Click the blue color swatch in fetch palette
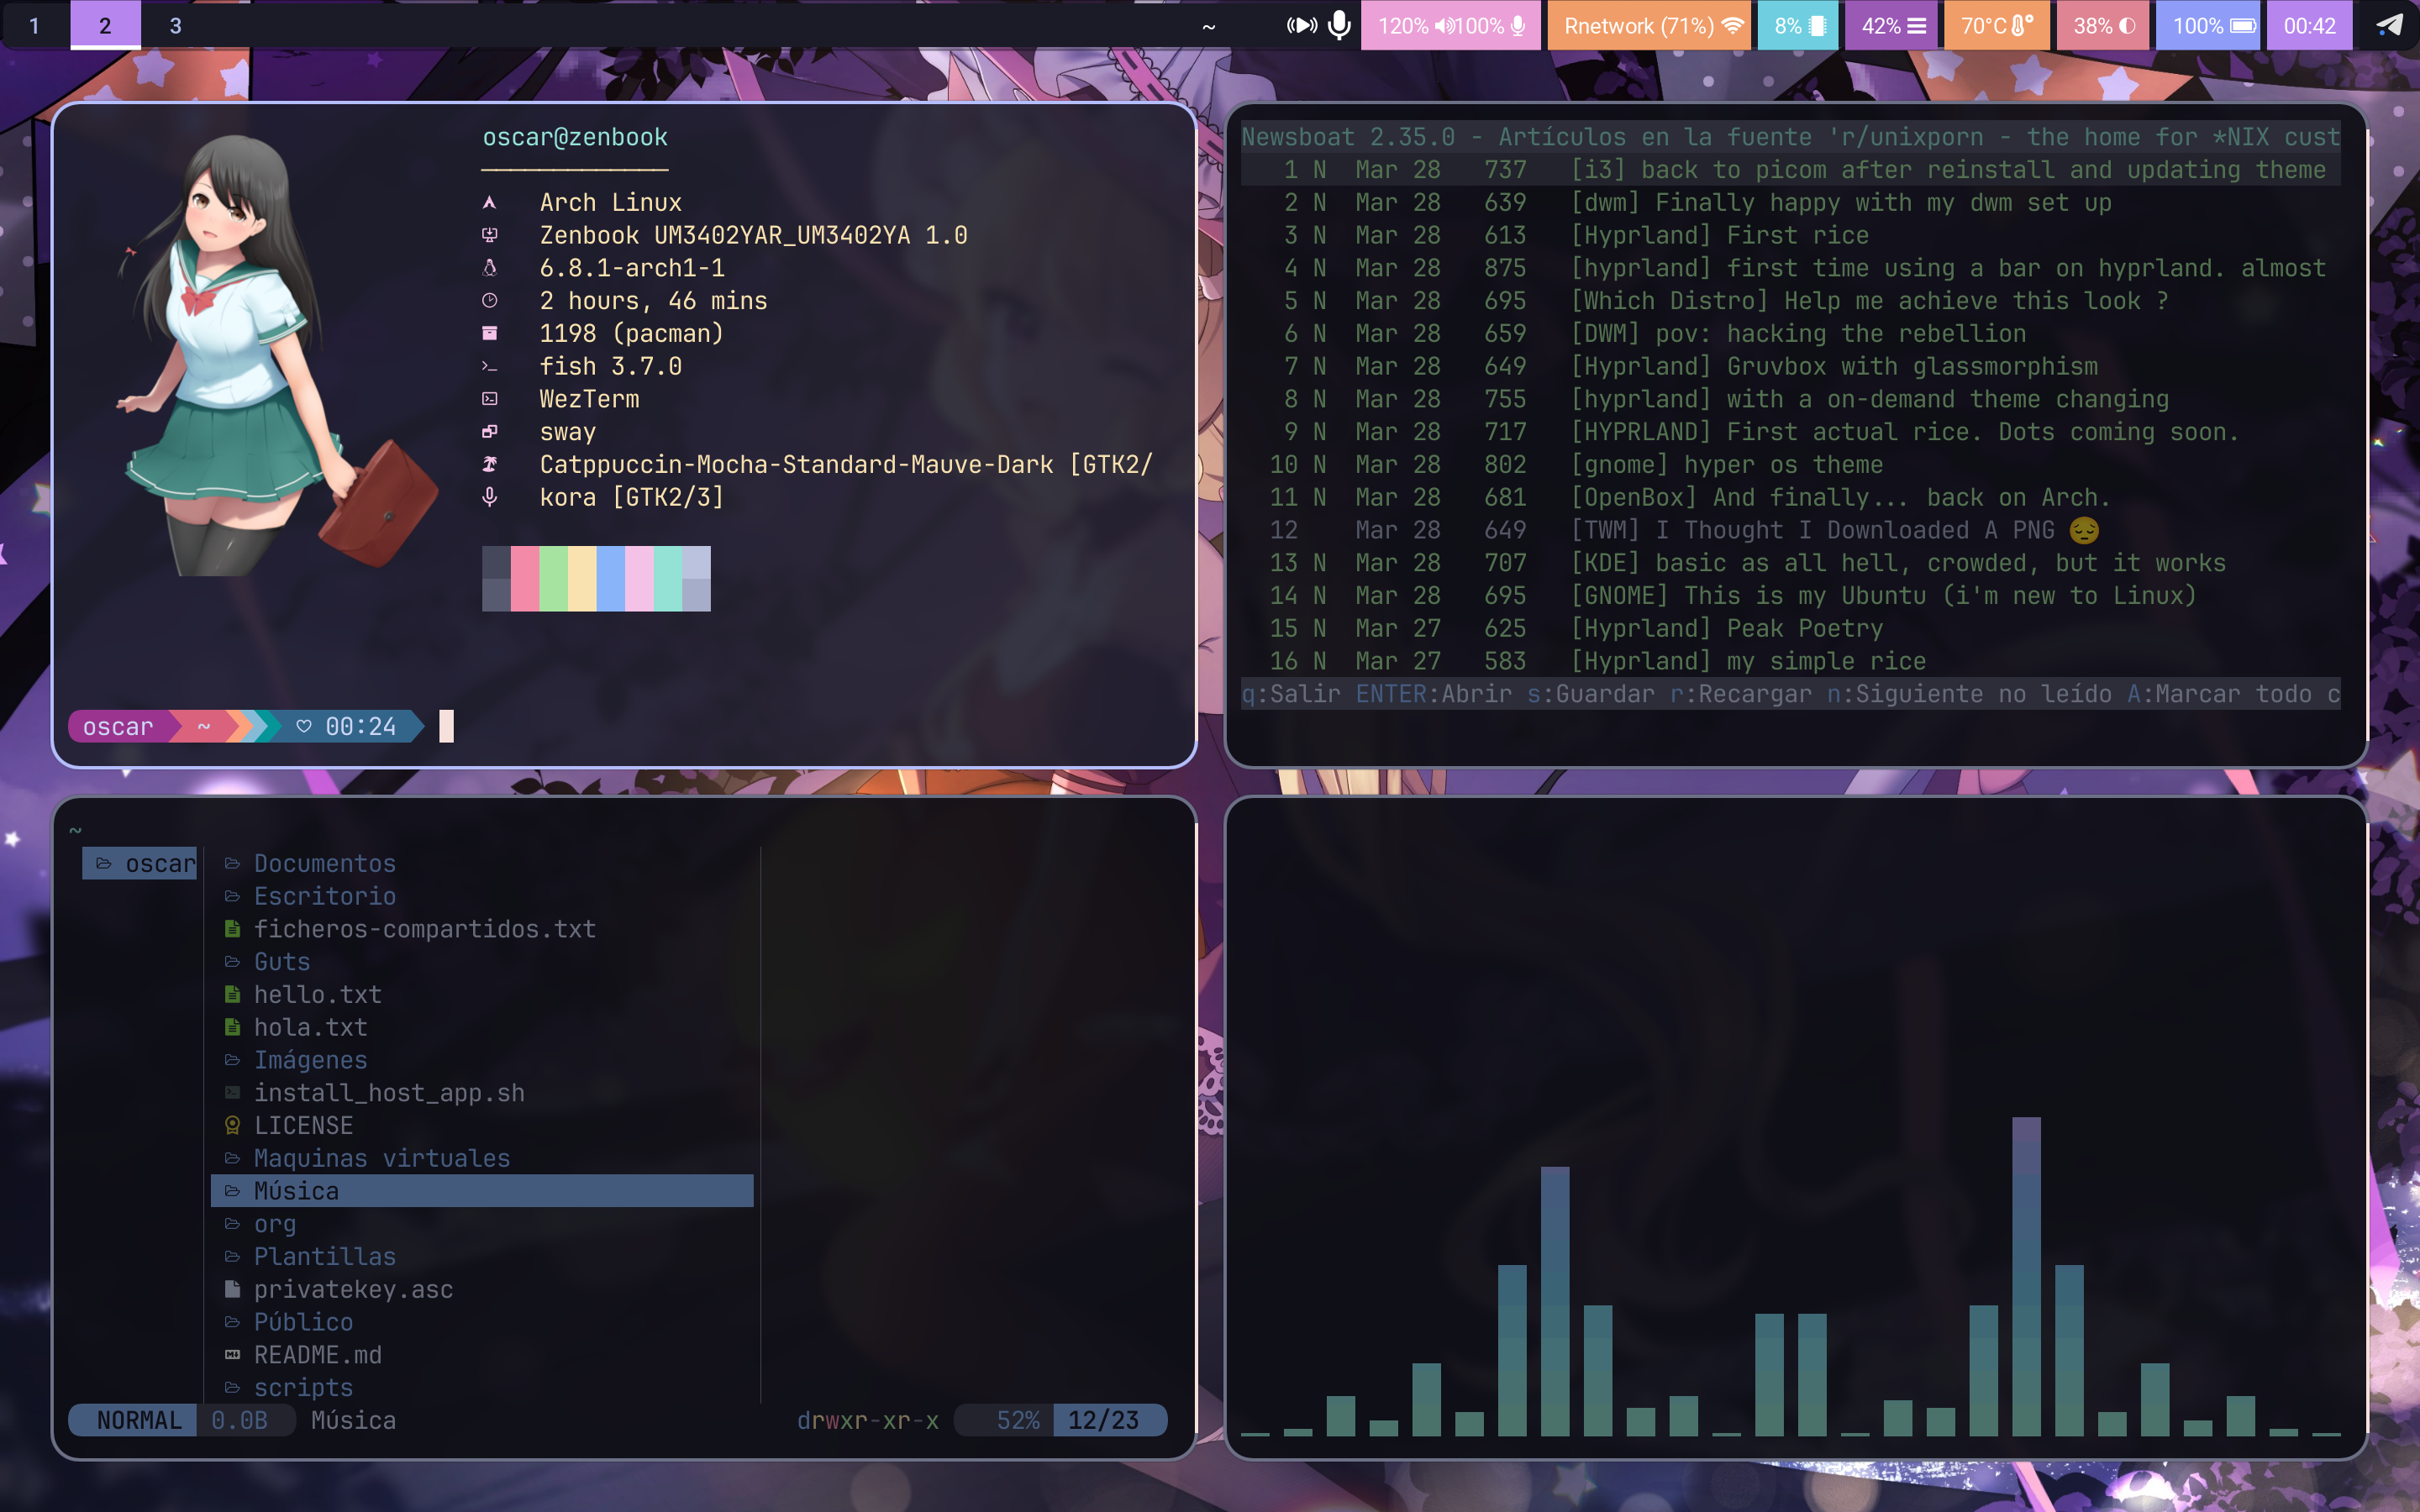This screenshot has width=2420, height=1512. [x=611, y=578]
